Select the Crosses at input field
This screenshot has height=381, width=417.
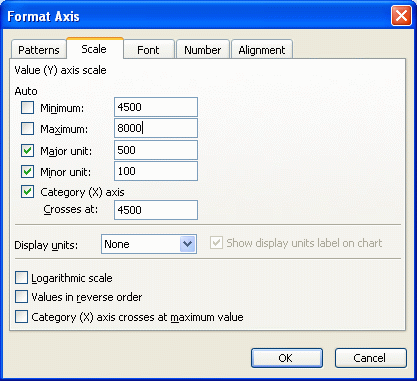tap(156, 210)
